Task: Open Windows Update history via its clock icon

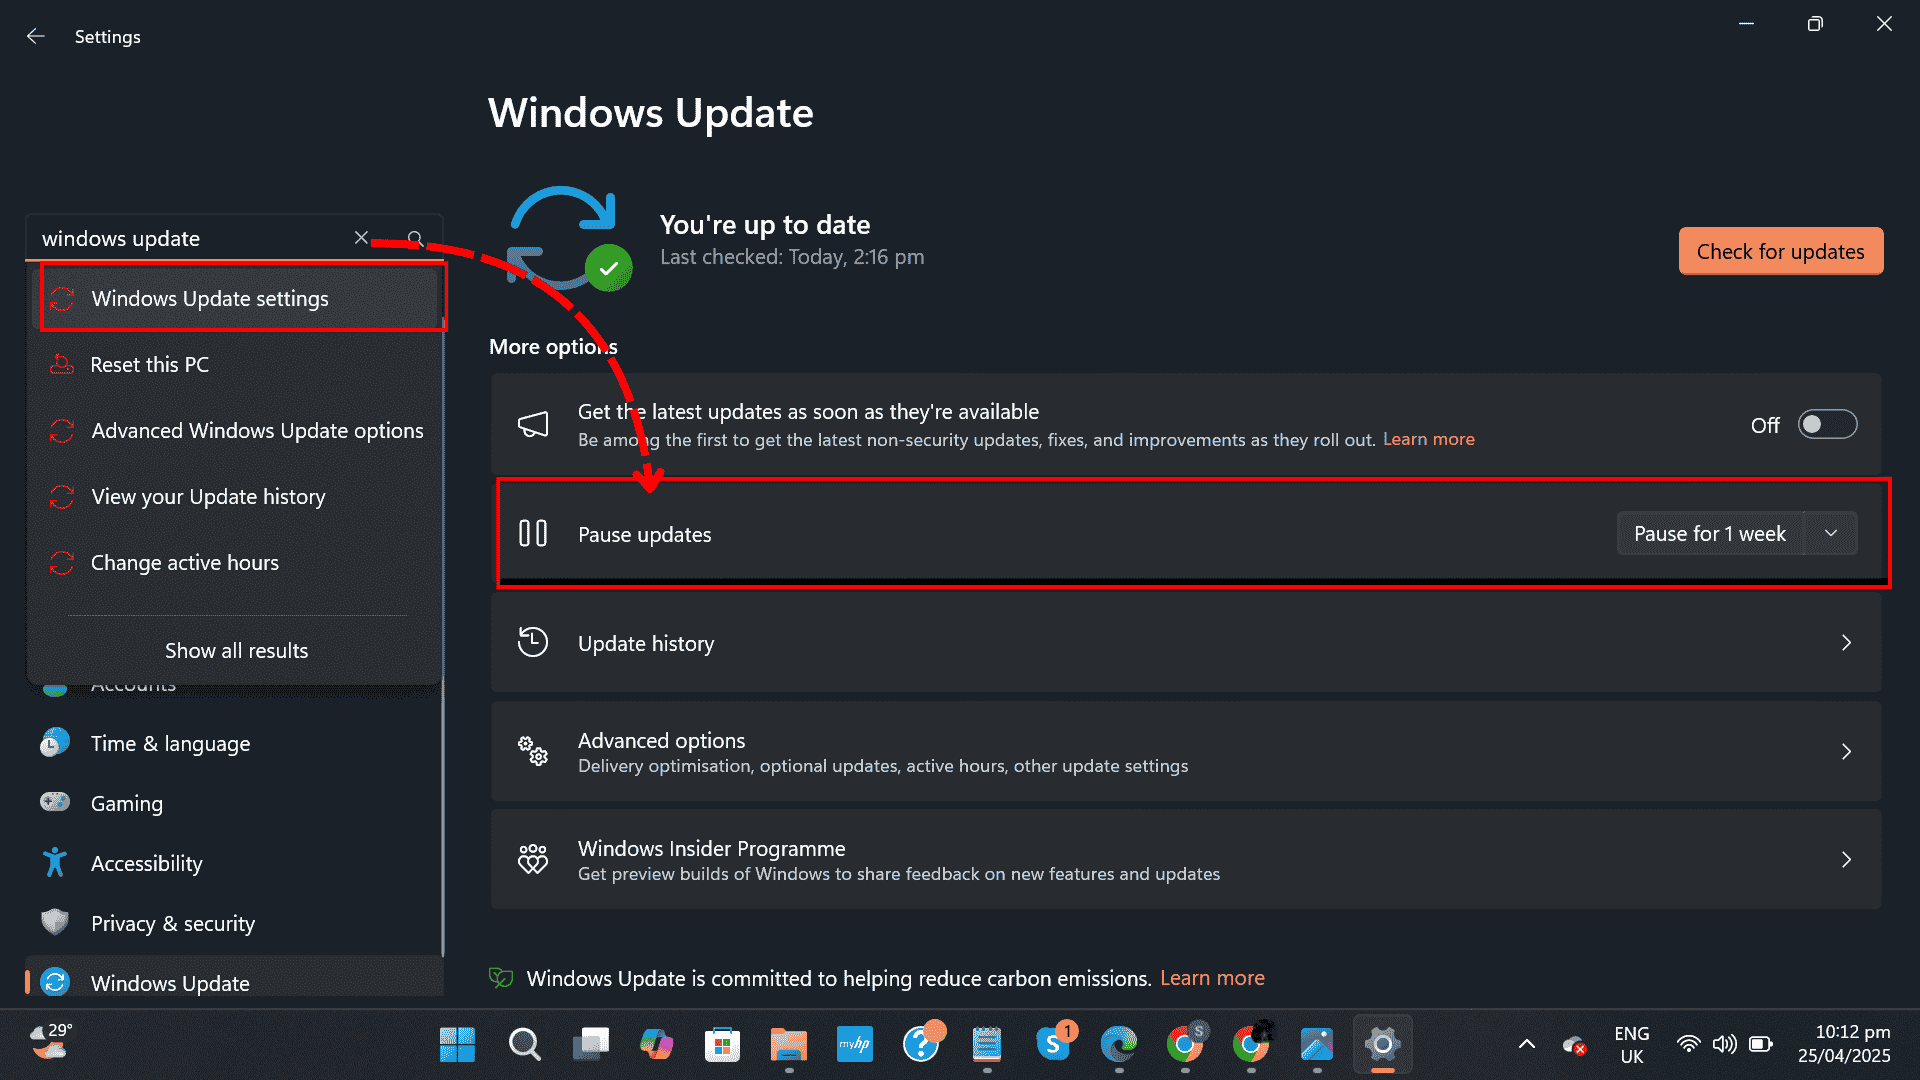Action: tap(533, 642)
